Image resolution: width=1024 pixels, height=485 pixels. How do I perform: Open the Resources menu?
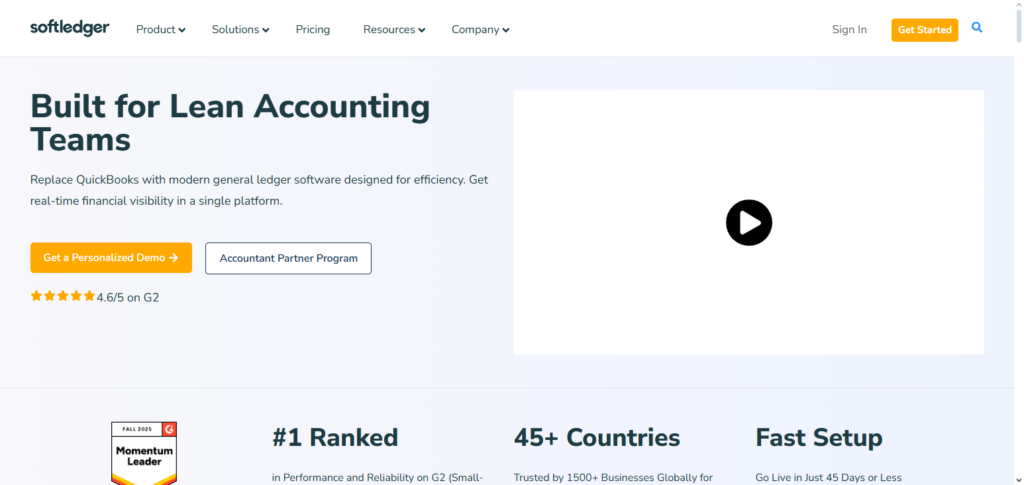pos(394,29)
